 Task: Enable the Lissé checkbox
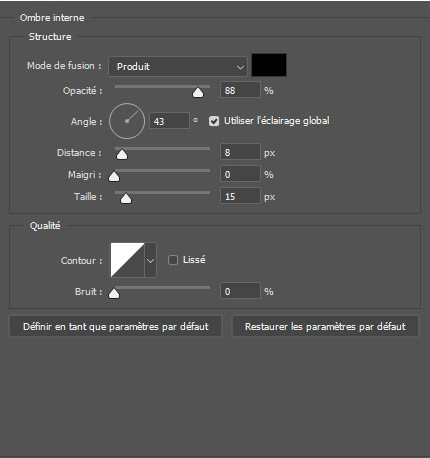pos(173,260)
